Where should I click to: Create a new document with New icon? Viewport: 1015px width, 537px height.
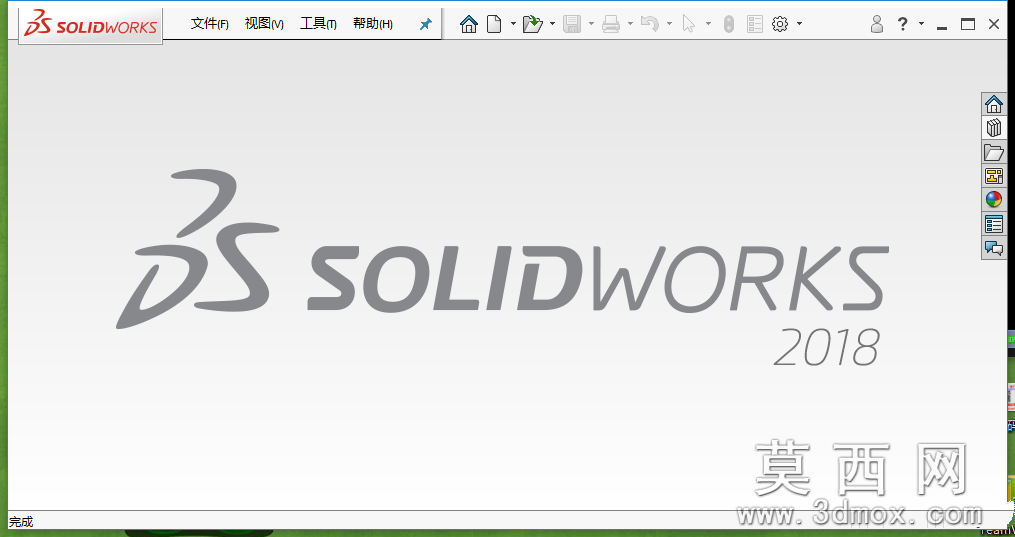(495, 25)
